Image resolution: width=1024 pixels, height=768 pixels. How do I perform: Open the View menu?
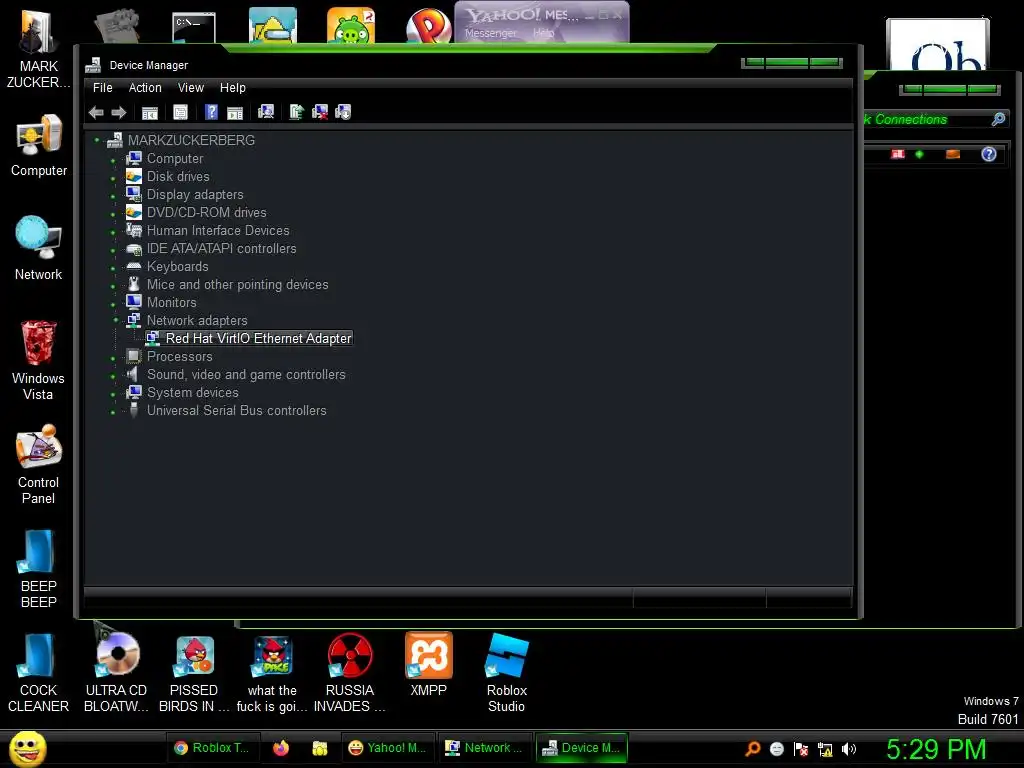click(191, 88)
